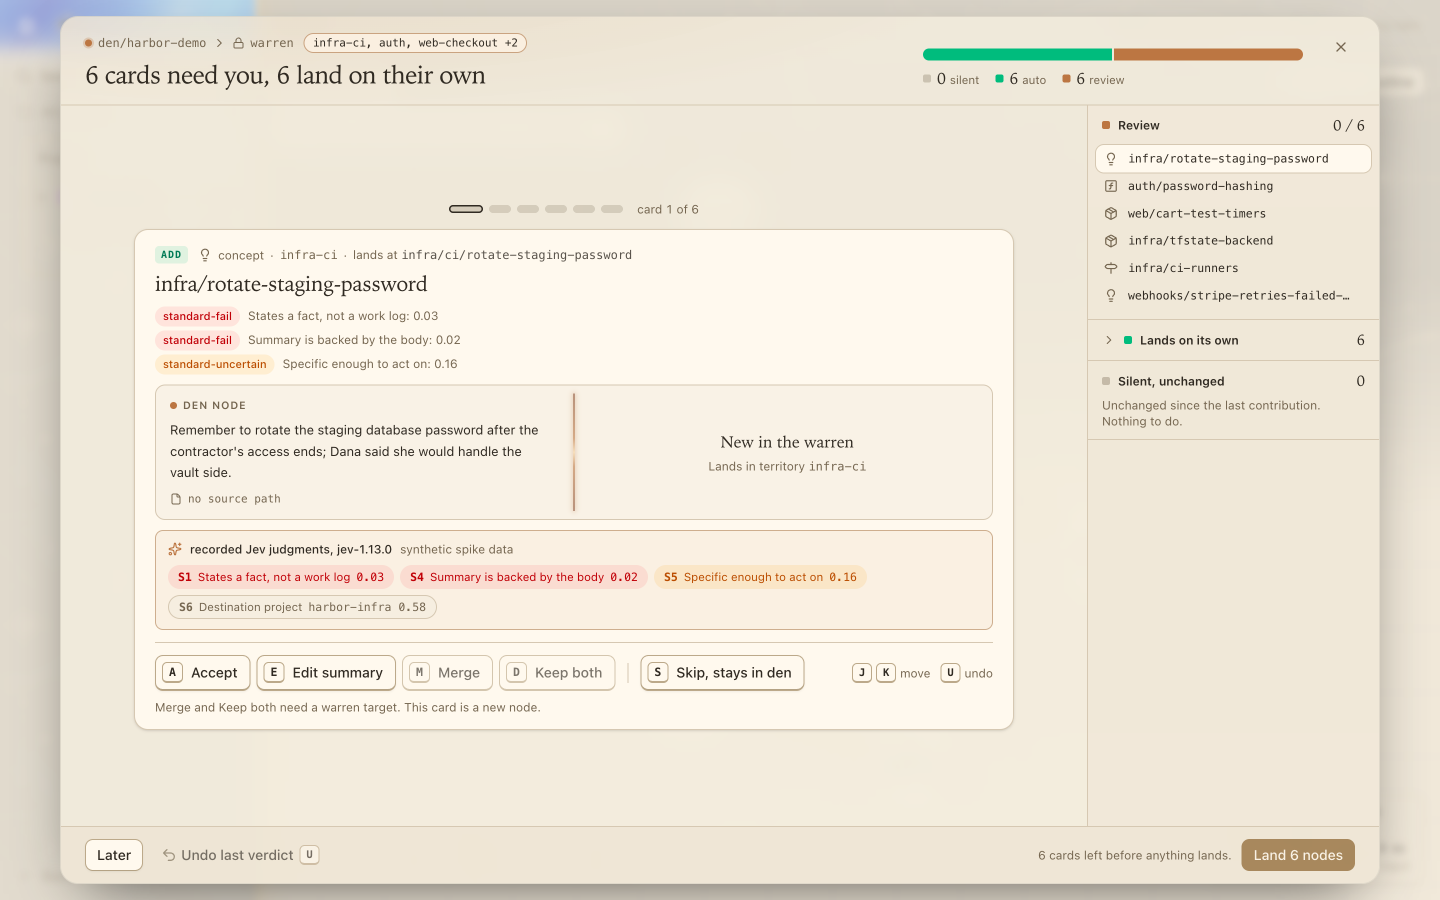Click the breadcrumb chevron after den/harbor-demo
Image resolution: width=1440 pixels, height=900 pixels.
pyautogui.click(x=220, y=43)
